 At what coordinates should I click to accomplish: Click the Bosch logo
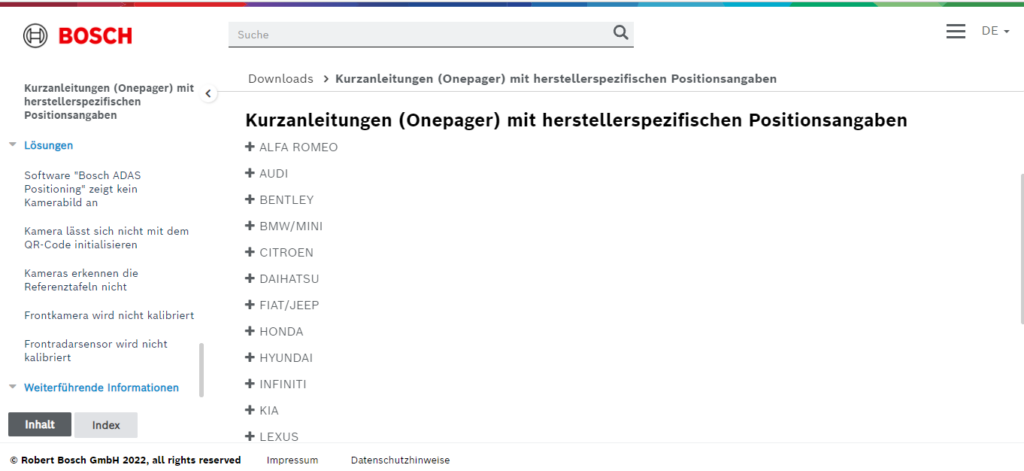[77, 35]
